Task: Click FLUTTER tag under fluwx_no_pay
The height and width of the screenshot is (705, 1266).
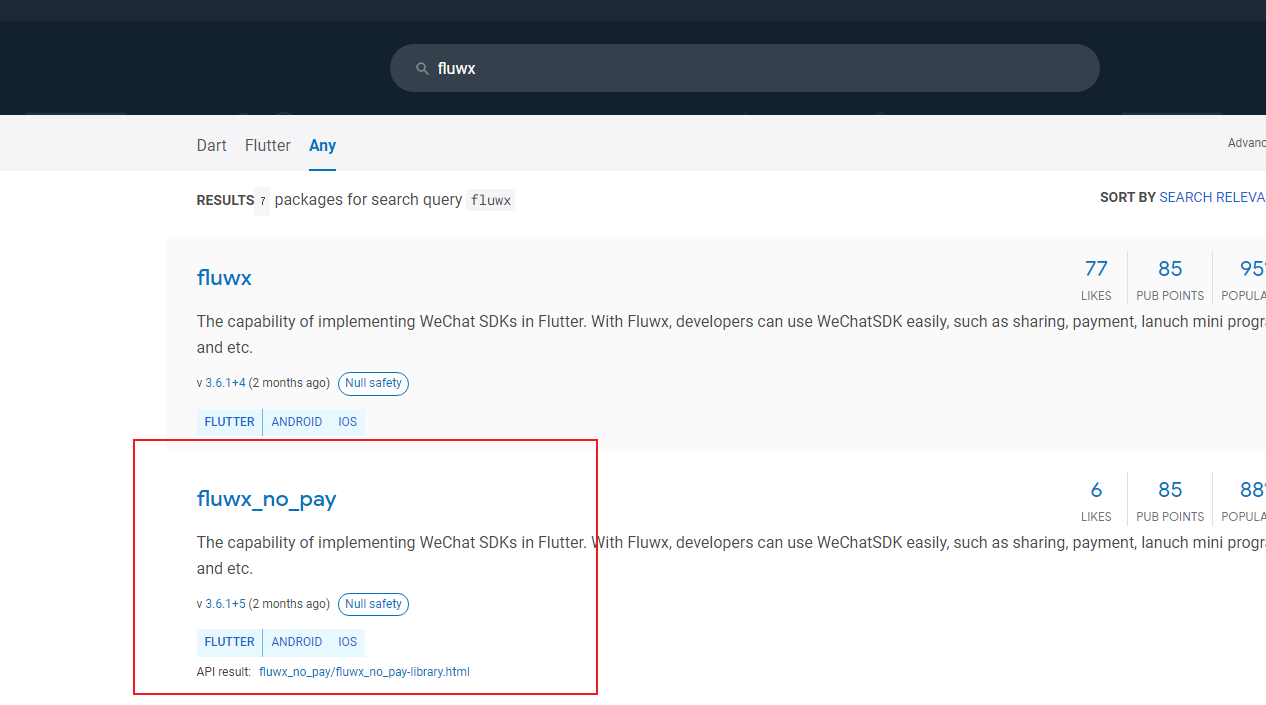Action: (x=229, y=642)
